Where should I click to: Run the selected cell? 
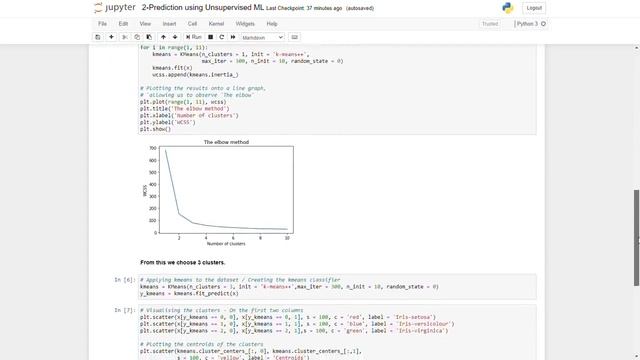pyautogui.click(x=193, y=37)
